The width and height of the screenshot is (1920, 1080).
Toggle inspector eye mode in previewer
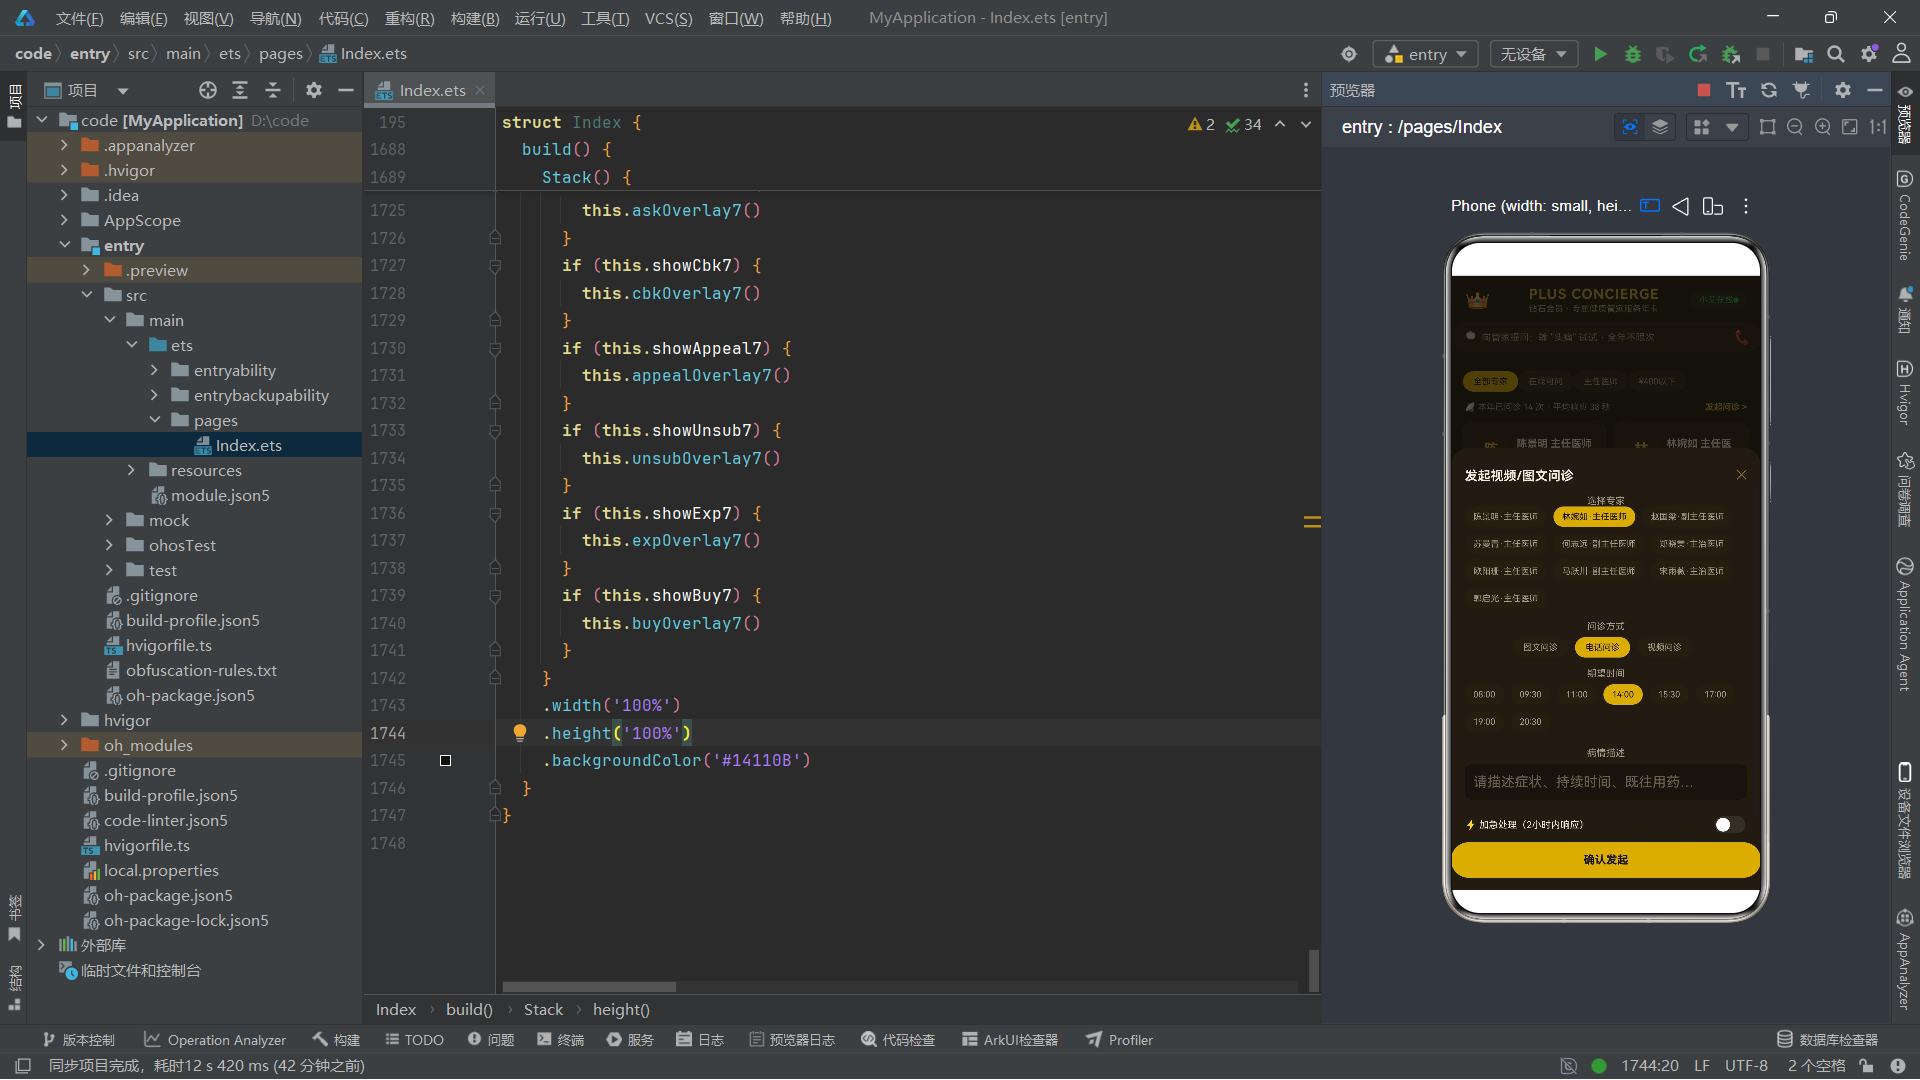pyautogui.click(x=1630, y=127)
